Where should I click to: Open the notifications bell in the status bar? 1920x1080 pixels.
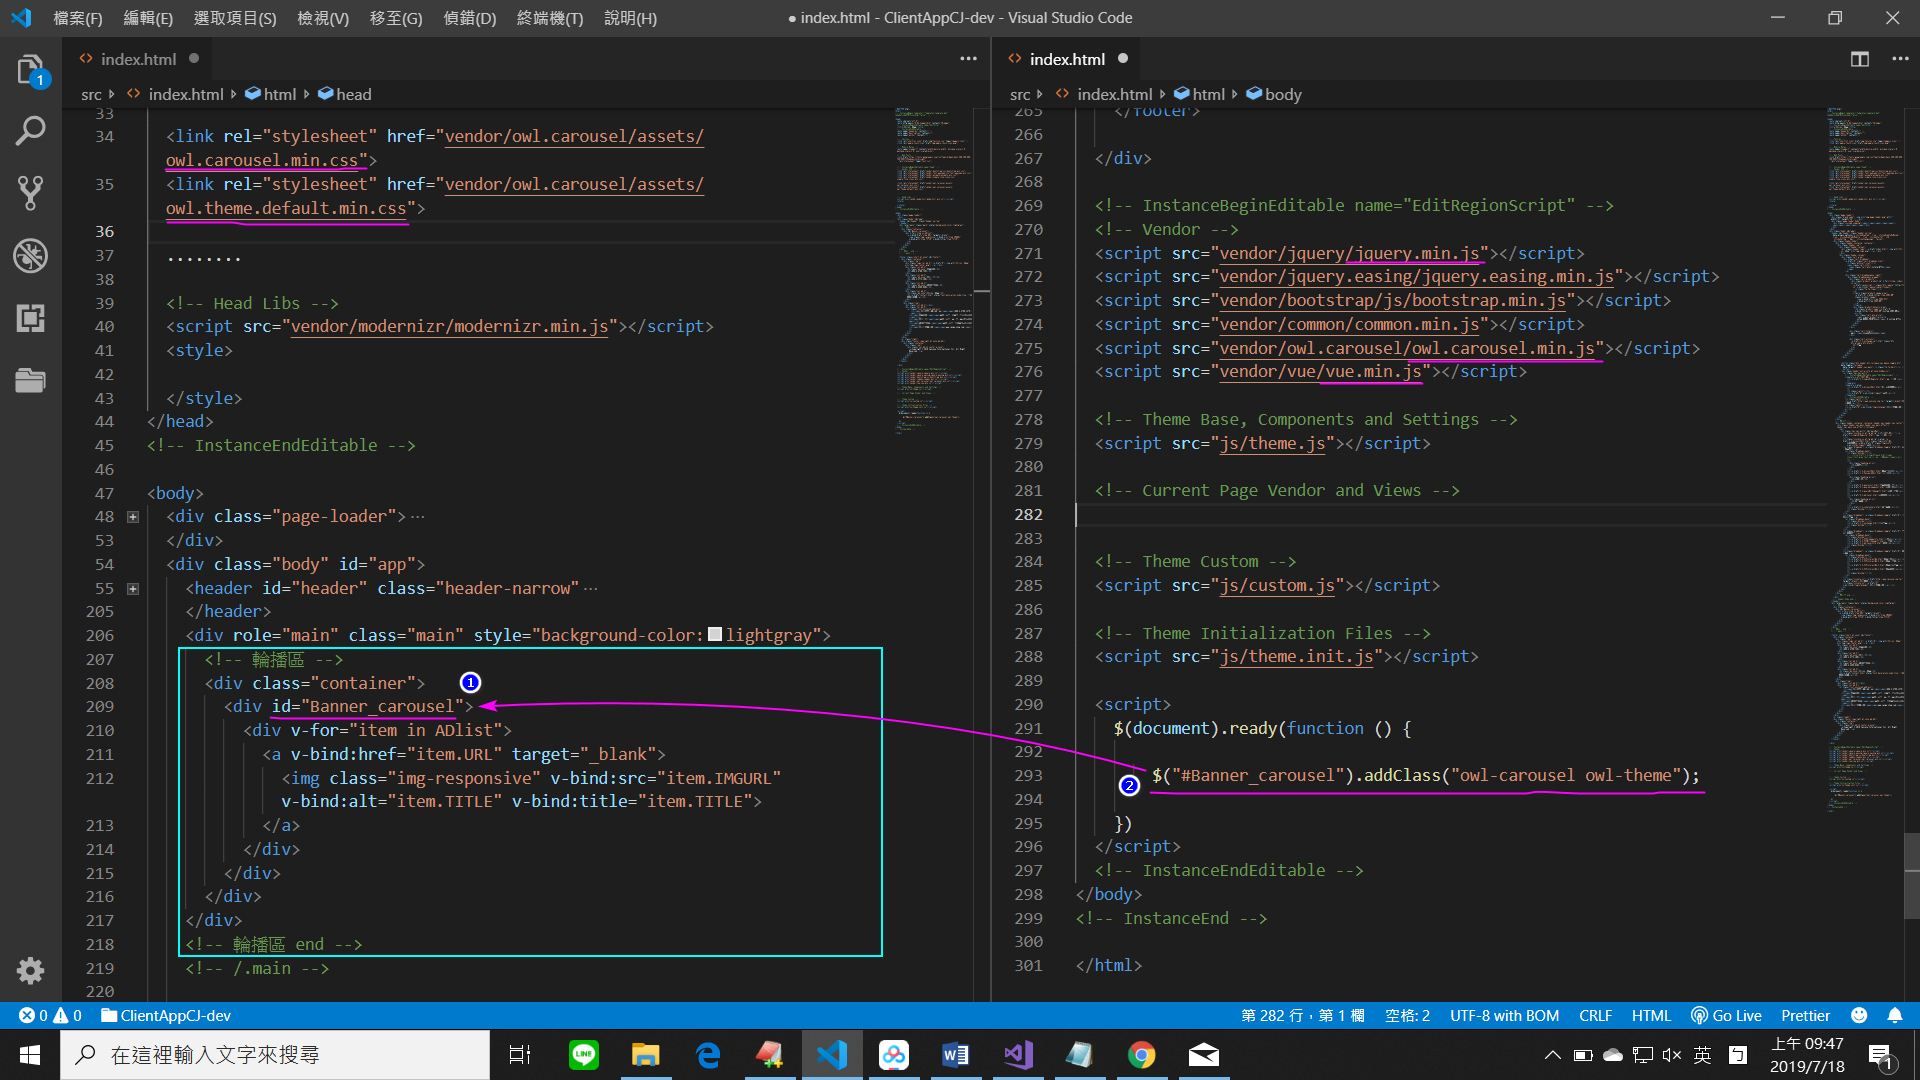pos(1895,1015)
